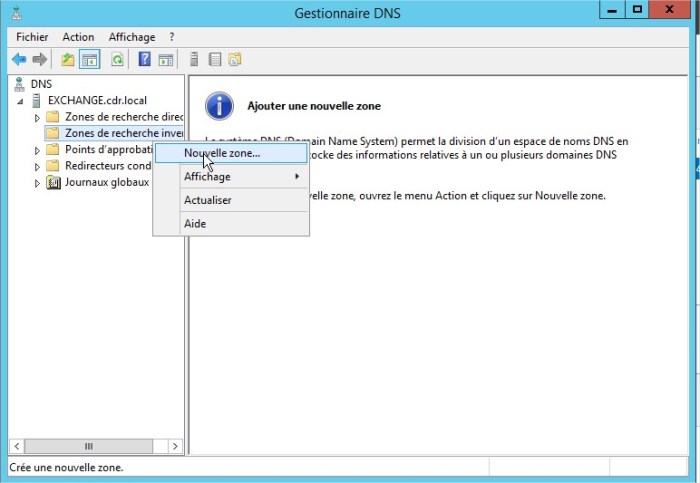Viewport: 700px width, 483px height.
Task: Click the status bar text Crée une nouvelle zone
Action: tap(66, 467)
